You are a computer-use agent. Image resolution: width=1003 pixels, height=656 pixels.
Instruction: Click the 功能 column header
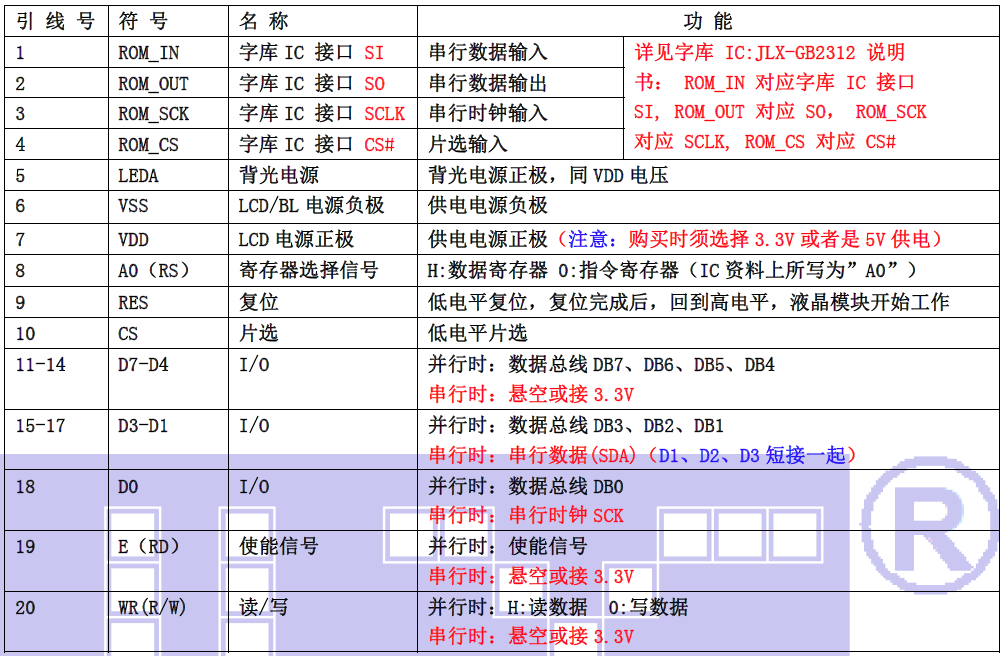708,21
